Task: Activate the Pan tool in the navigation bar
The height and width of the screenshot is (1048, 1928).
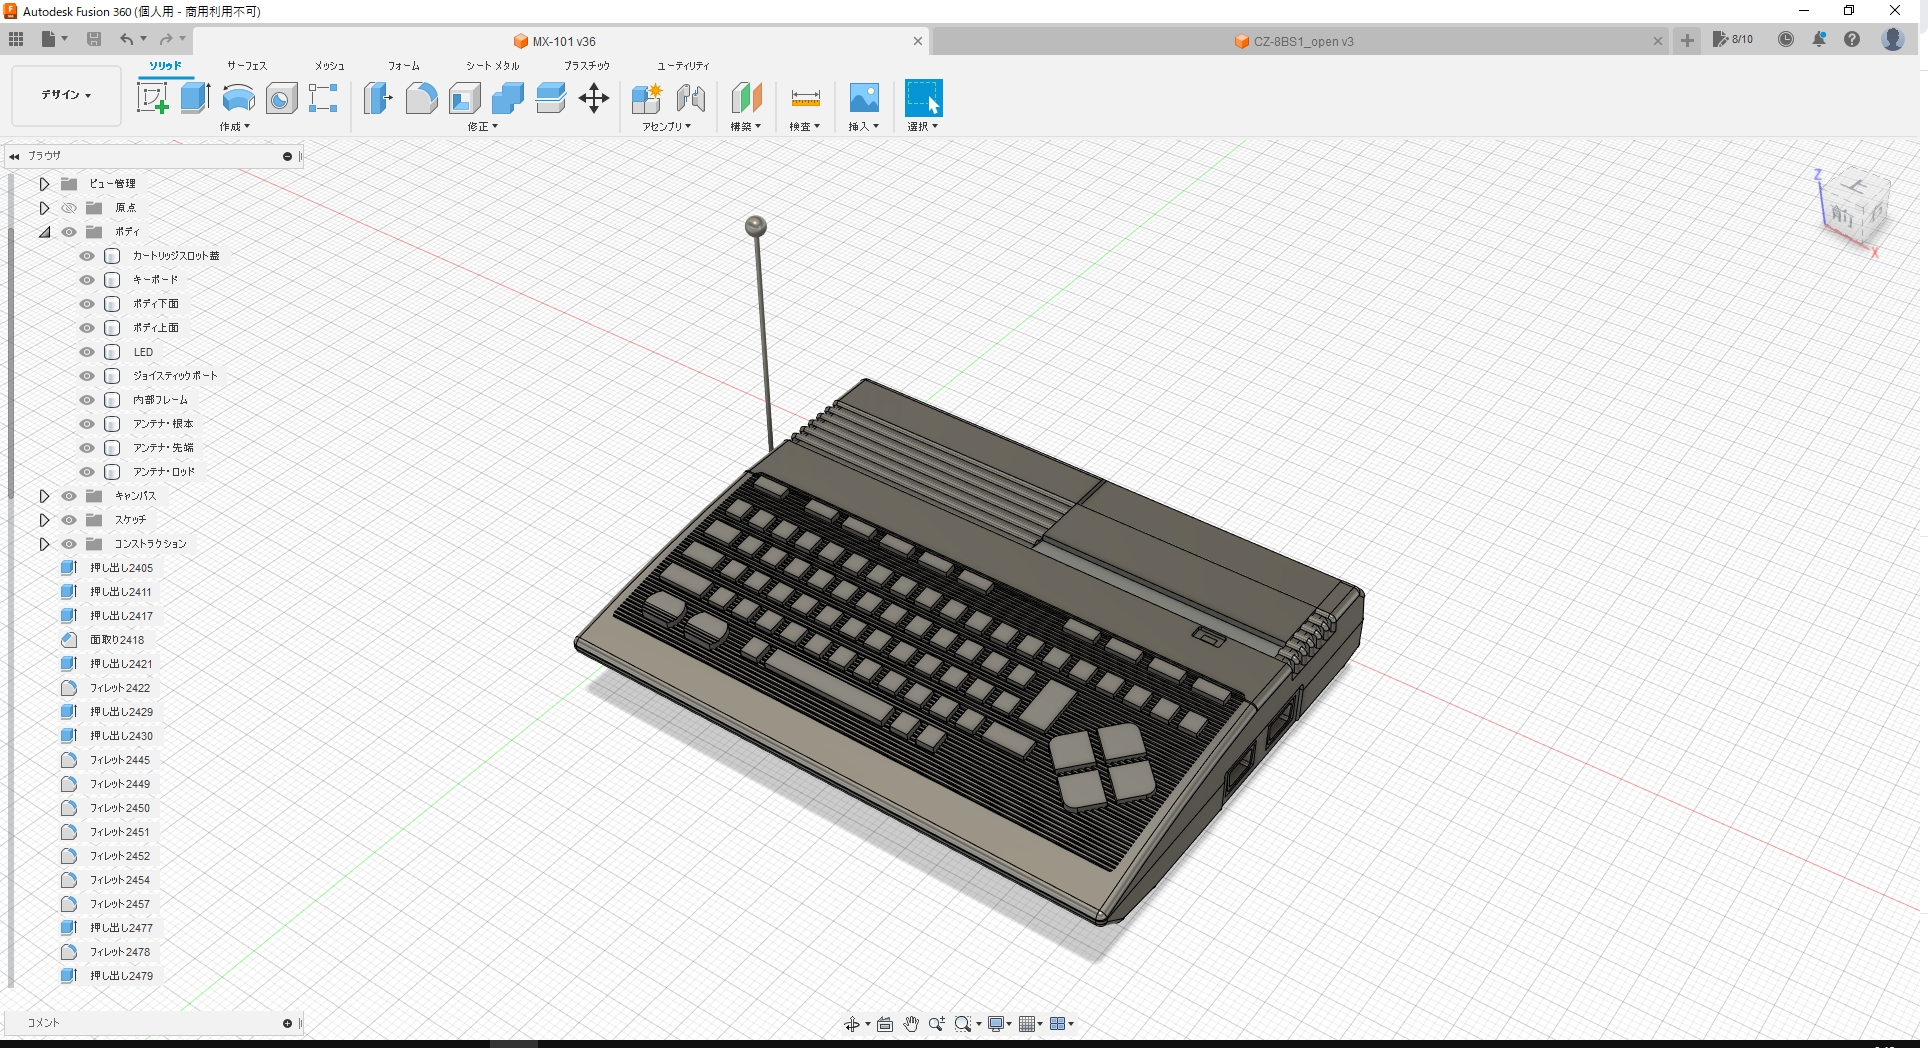Action: click(911, 1023)
